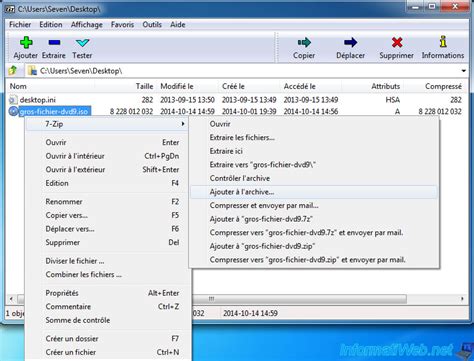Go up one folder level

[13, 70]
